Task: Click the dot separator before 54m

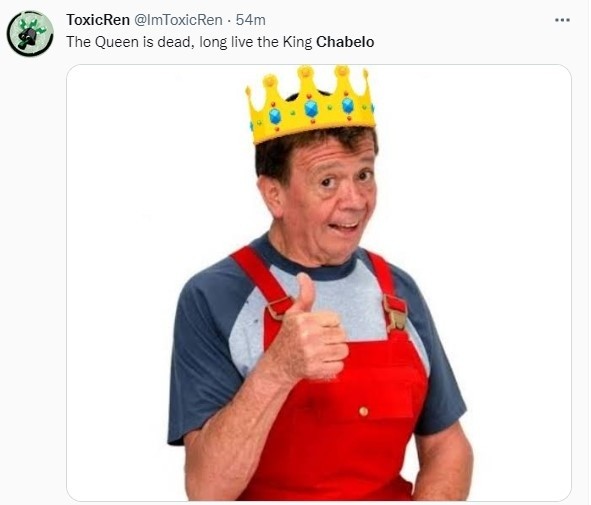Action: (x=230, y=20)
